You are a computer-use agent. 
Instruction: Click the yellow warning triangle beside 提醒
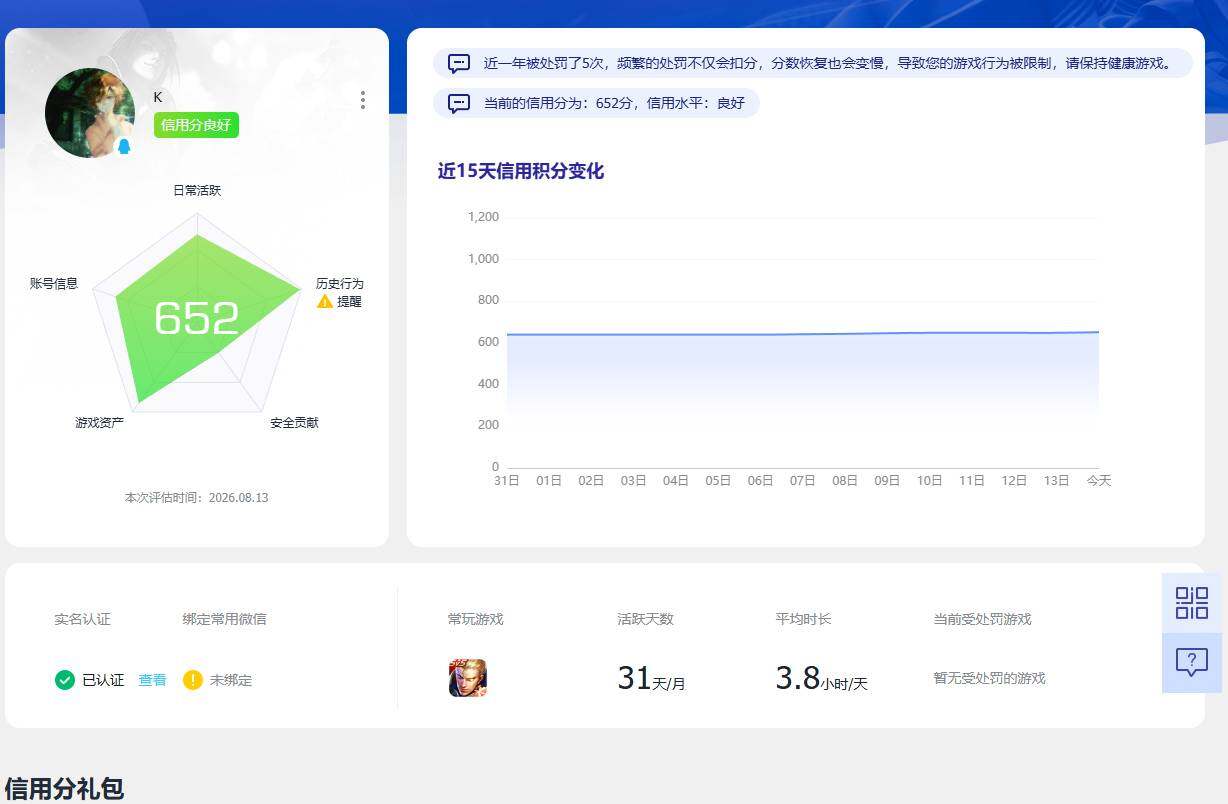click(x=325, y=301)
